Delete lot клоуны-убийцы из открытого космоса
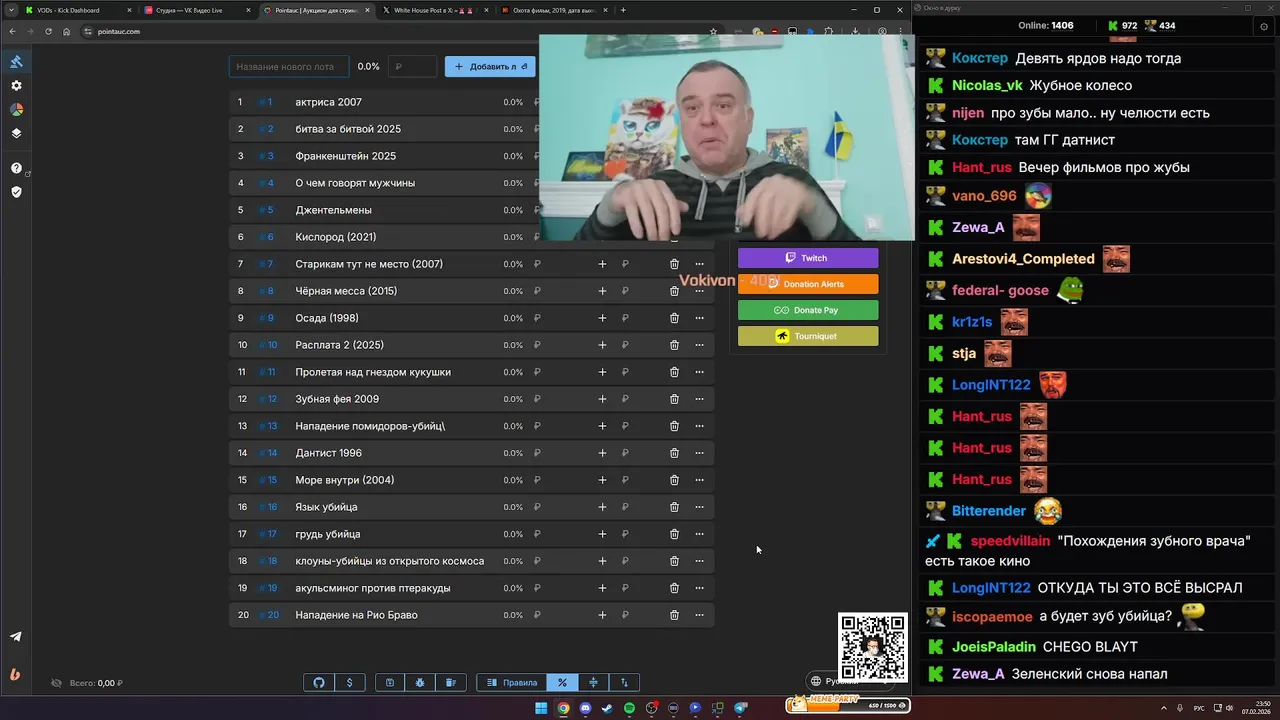The width and height of the screenshot is (1280, 720). pos(674,561)
